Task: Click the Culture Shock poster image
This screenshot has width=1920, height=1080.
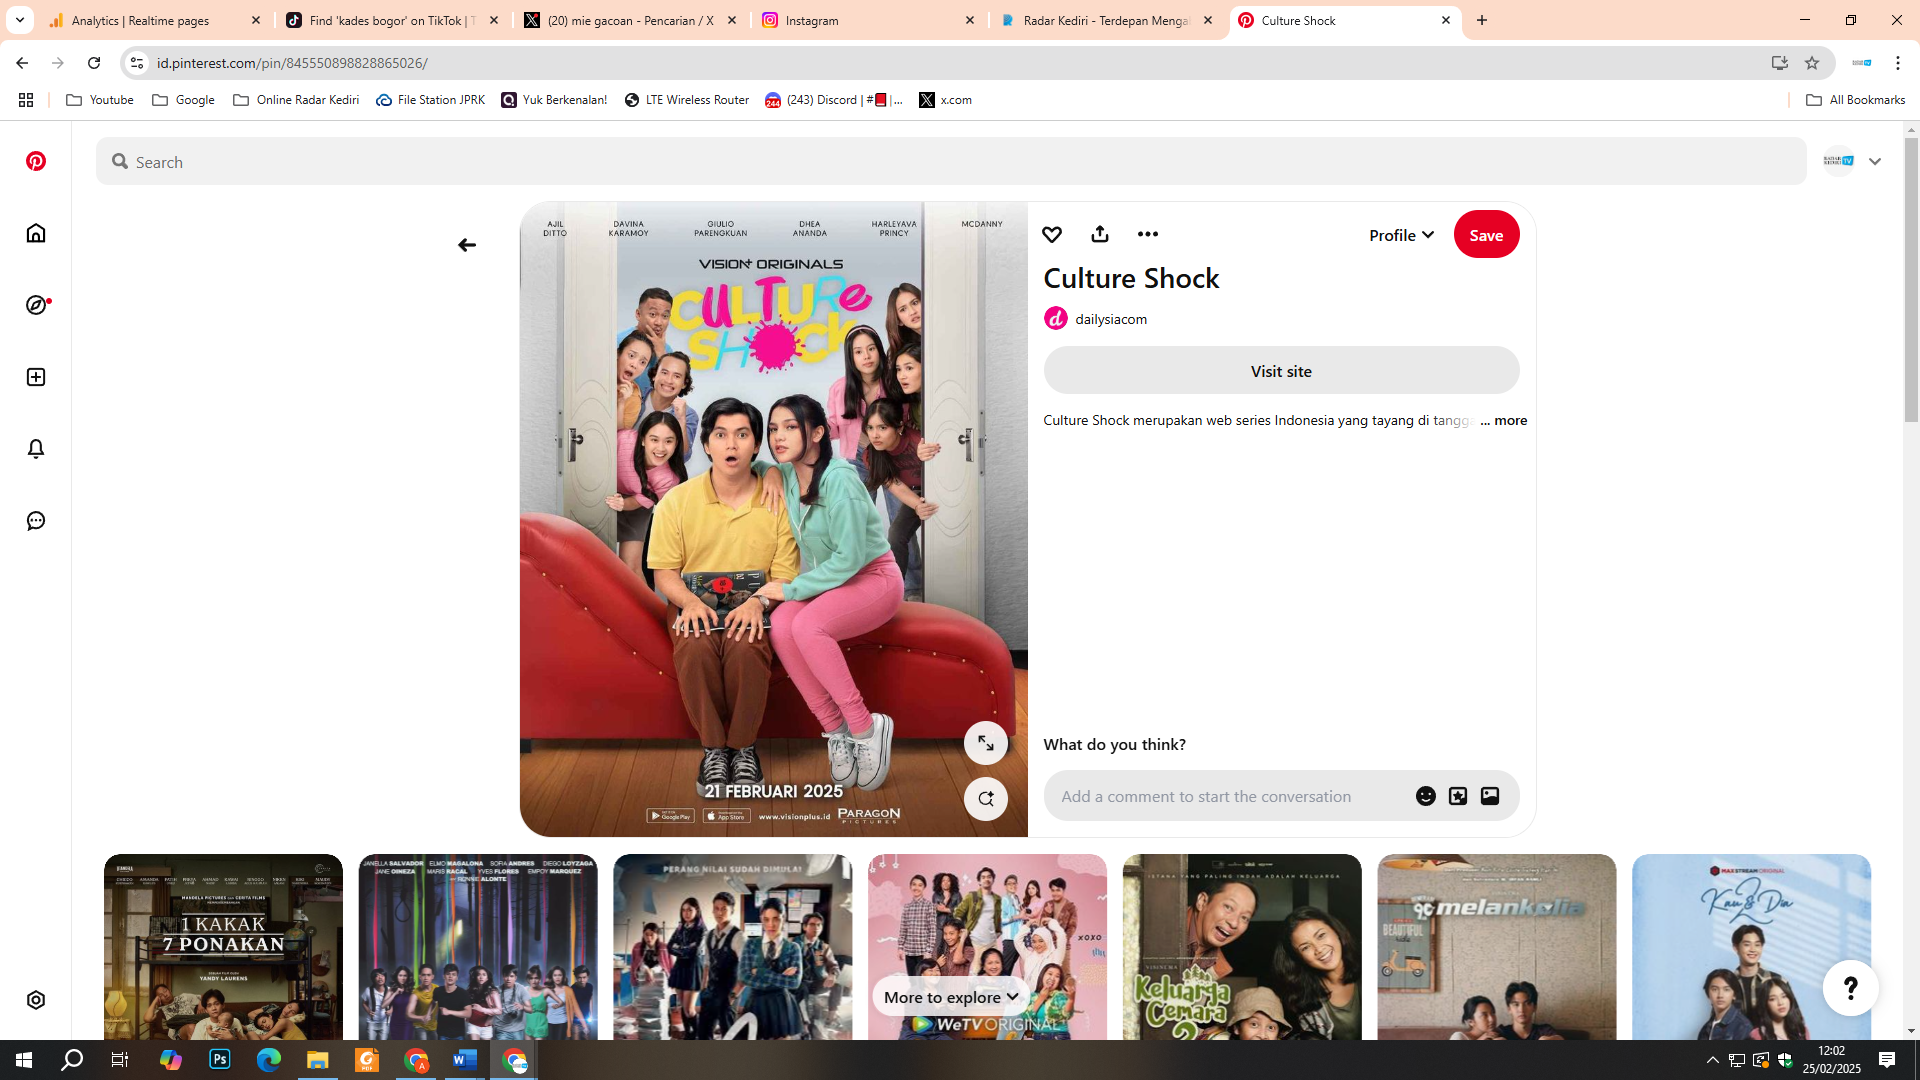Action: tap(774, 519)
